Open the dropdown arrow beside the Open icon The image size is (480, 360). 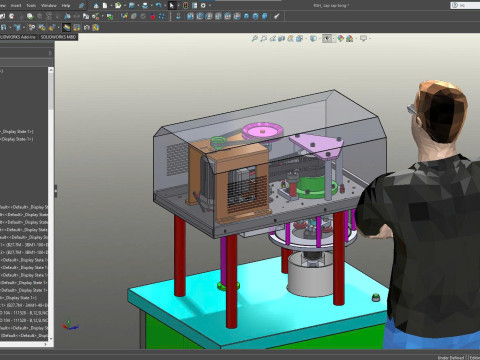[x=125, y=6]
